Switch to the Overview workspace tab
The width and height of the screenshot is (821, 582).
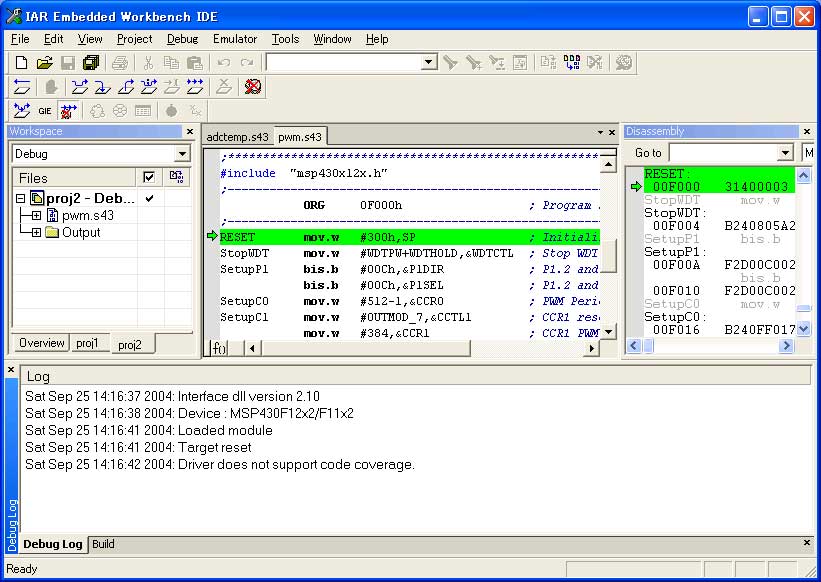tap(41, 343)
